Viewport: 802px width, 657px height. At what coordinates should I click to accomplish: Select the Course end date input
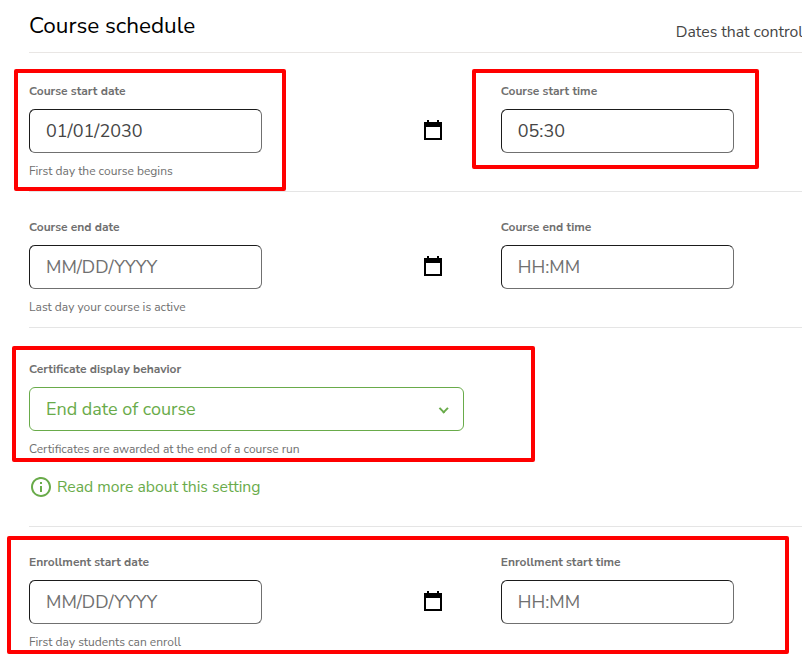point(145,267)
